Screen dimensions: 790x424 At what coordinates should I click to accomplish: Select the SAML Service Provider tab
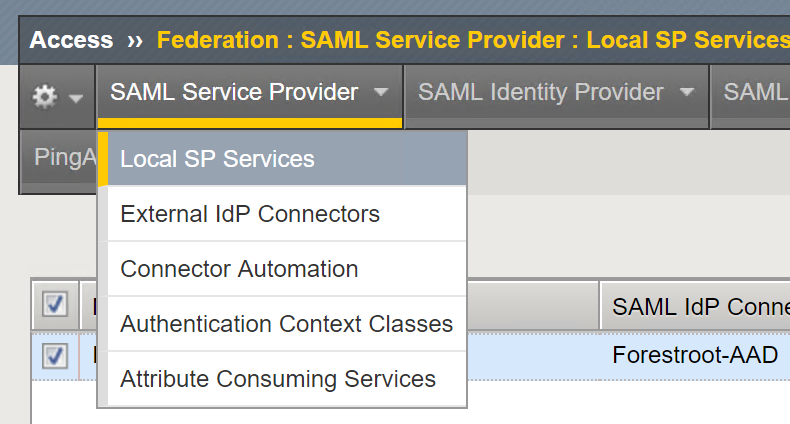249,96
